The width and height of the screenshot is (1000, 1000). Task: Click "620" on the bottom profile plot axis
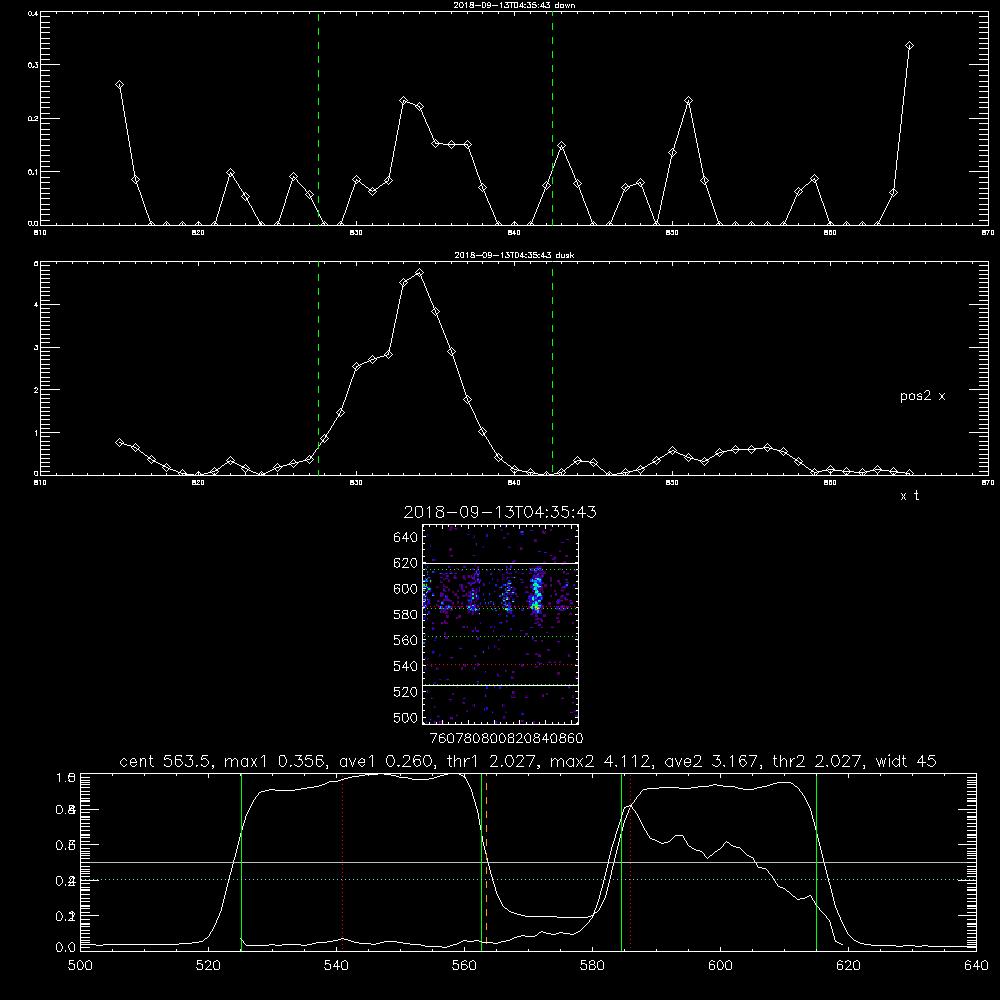pyautogui.click(x=848, y=966)
